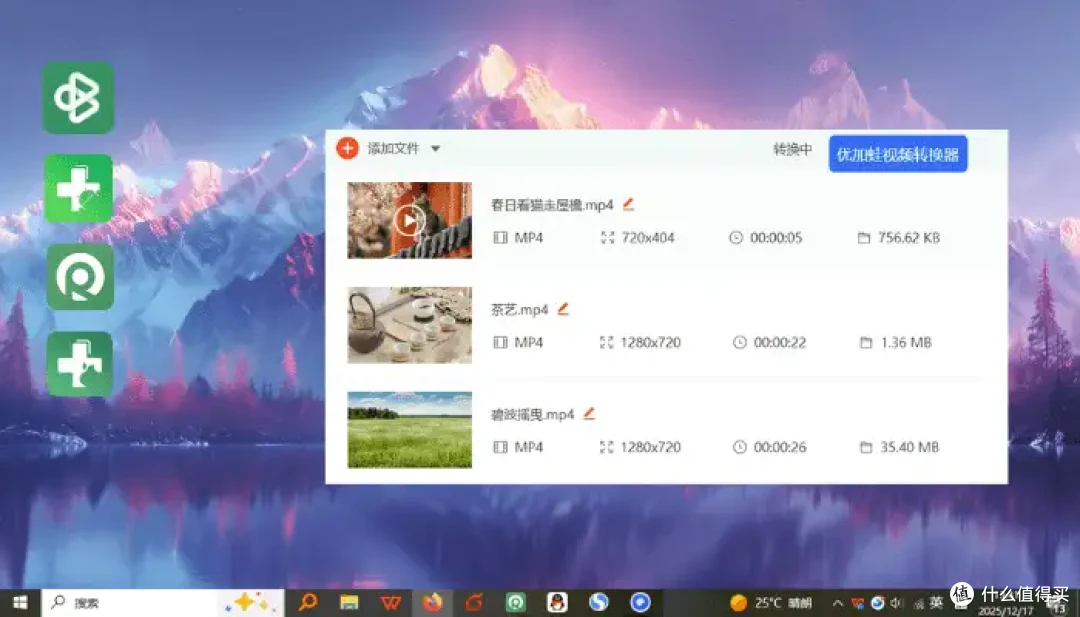
Task: Click the resolution icon next to 720x404
Action: 607,238
